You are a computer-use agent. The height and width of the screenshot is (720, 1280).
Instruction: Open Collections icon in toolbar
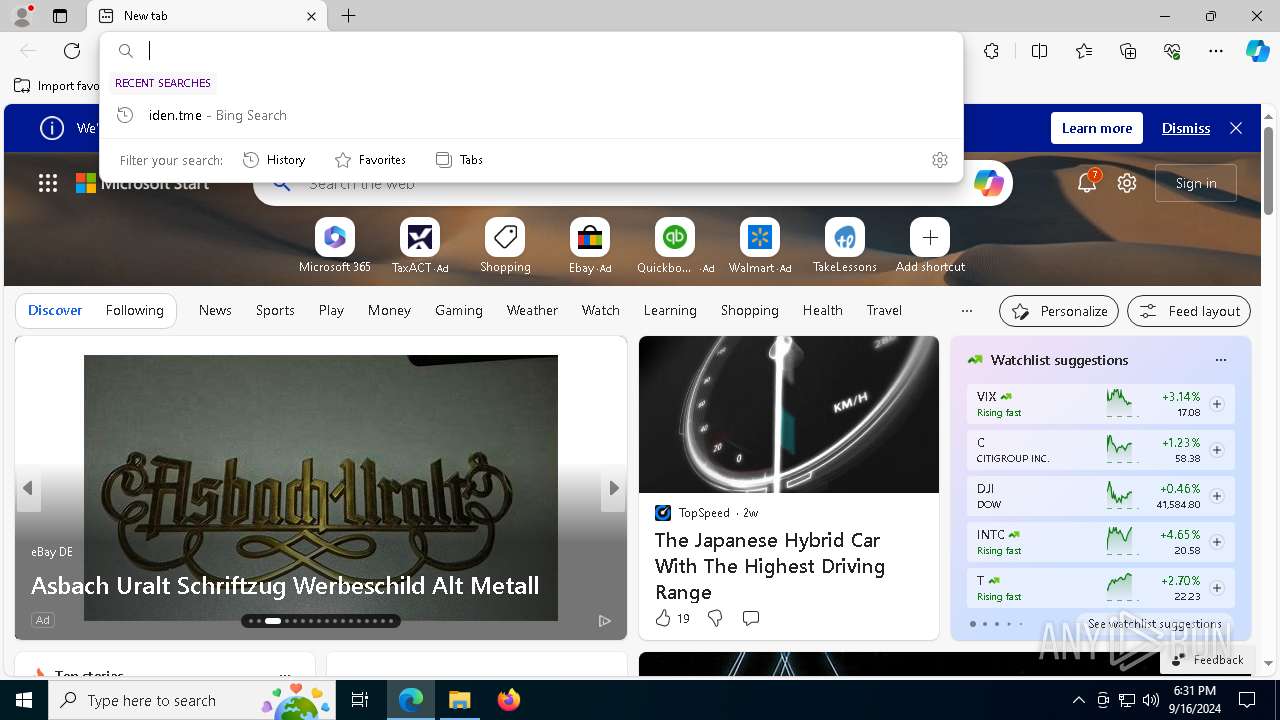(x=1128, y=51)
